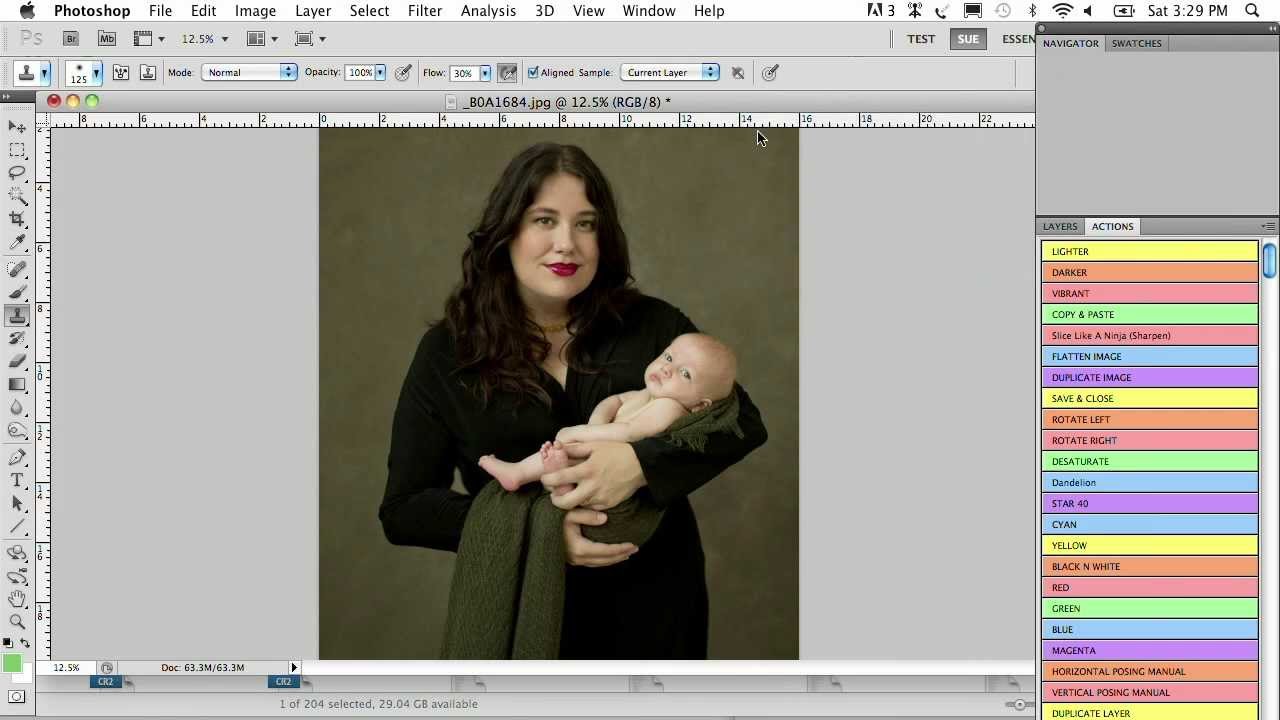Switch to the Swatches tab
1280x720 pixels.
[1136, 43]
